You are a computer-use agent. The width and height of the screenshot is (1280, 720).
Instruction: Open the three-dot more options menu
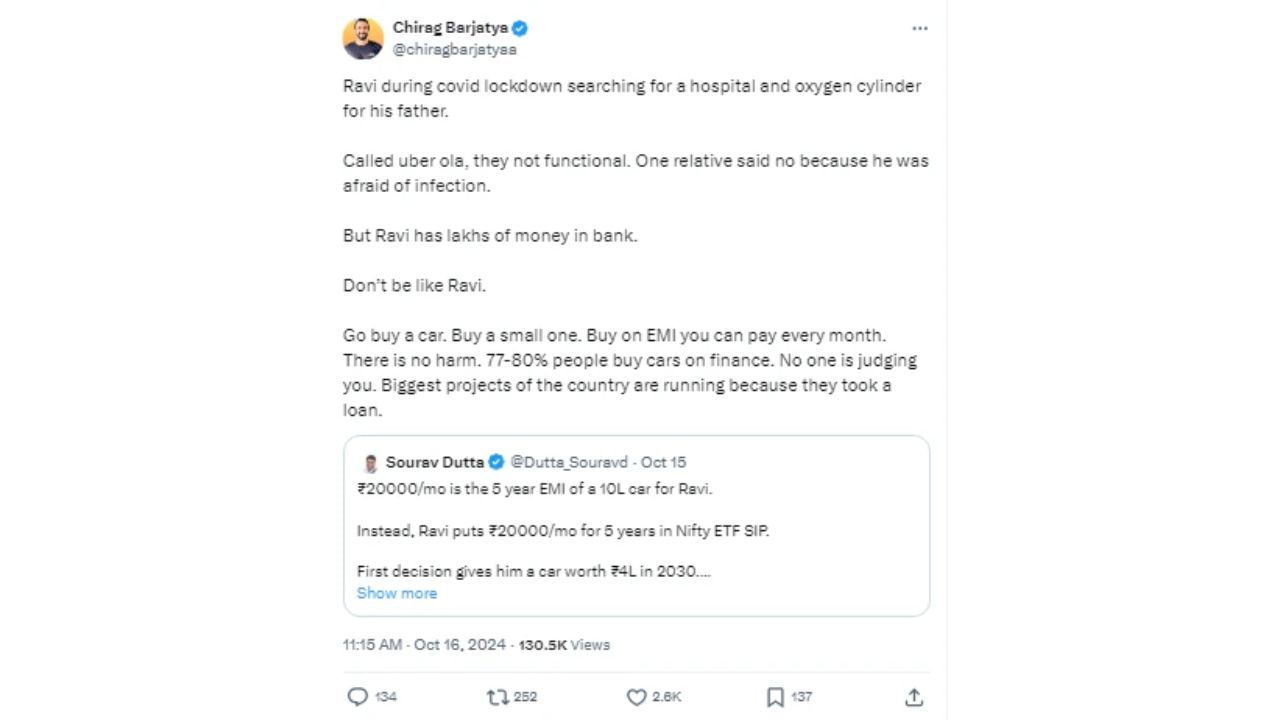coord(920,28)
